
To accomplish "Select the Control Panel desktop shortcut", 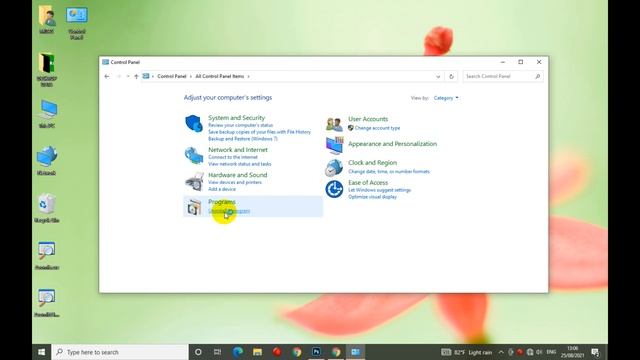I will (76, 23).
